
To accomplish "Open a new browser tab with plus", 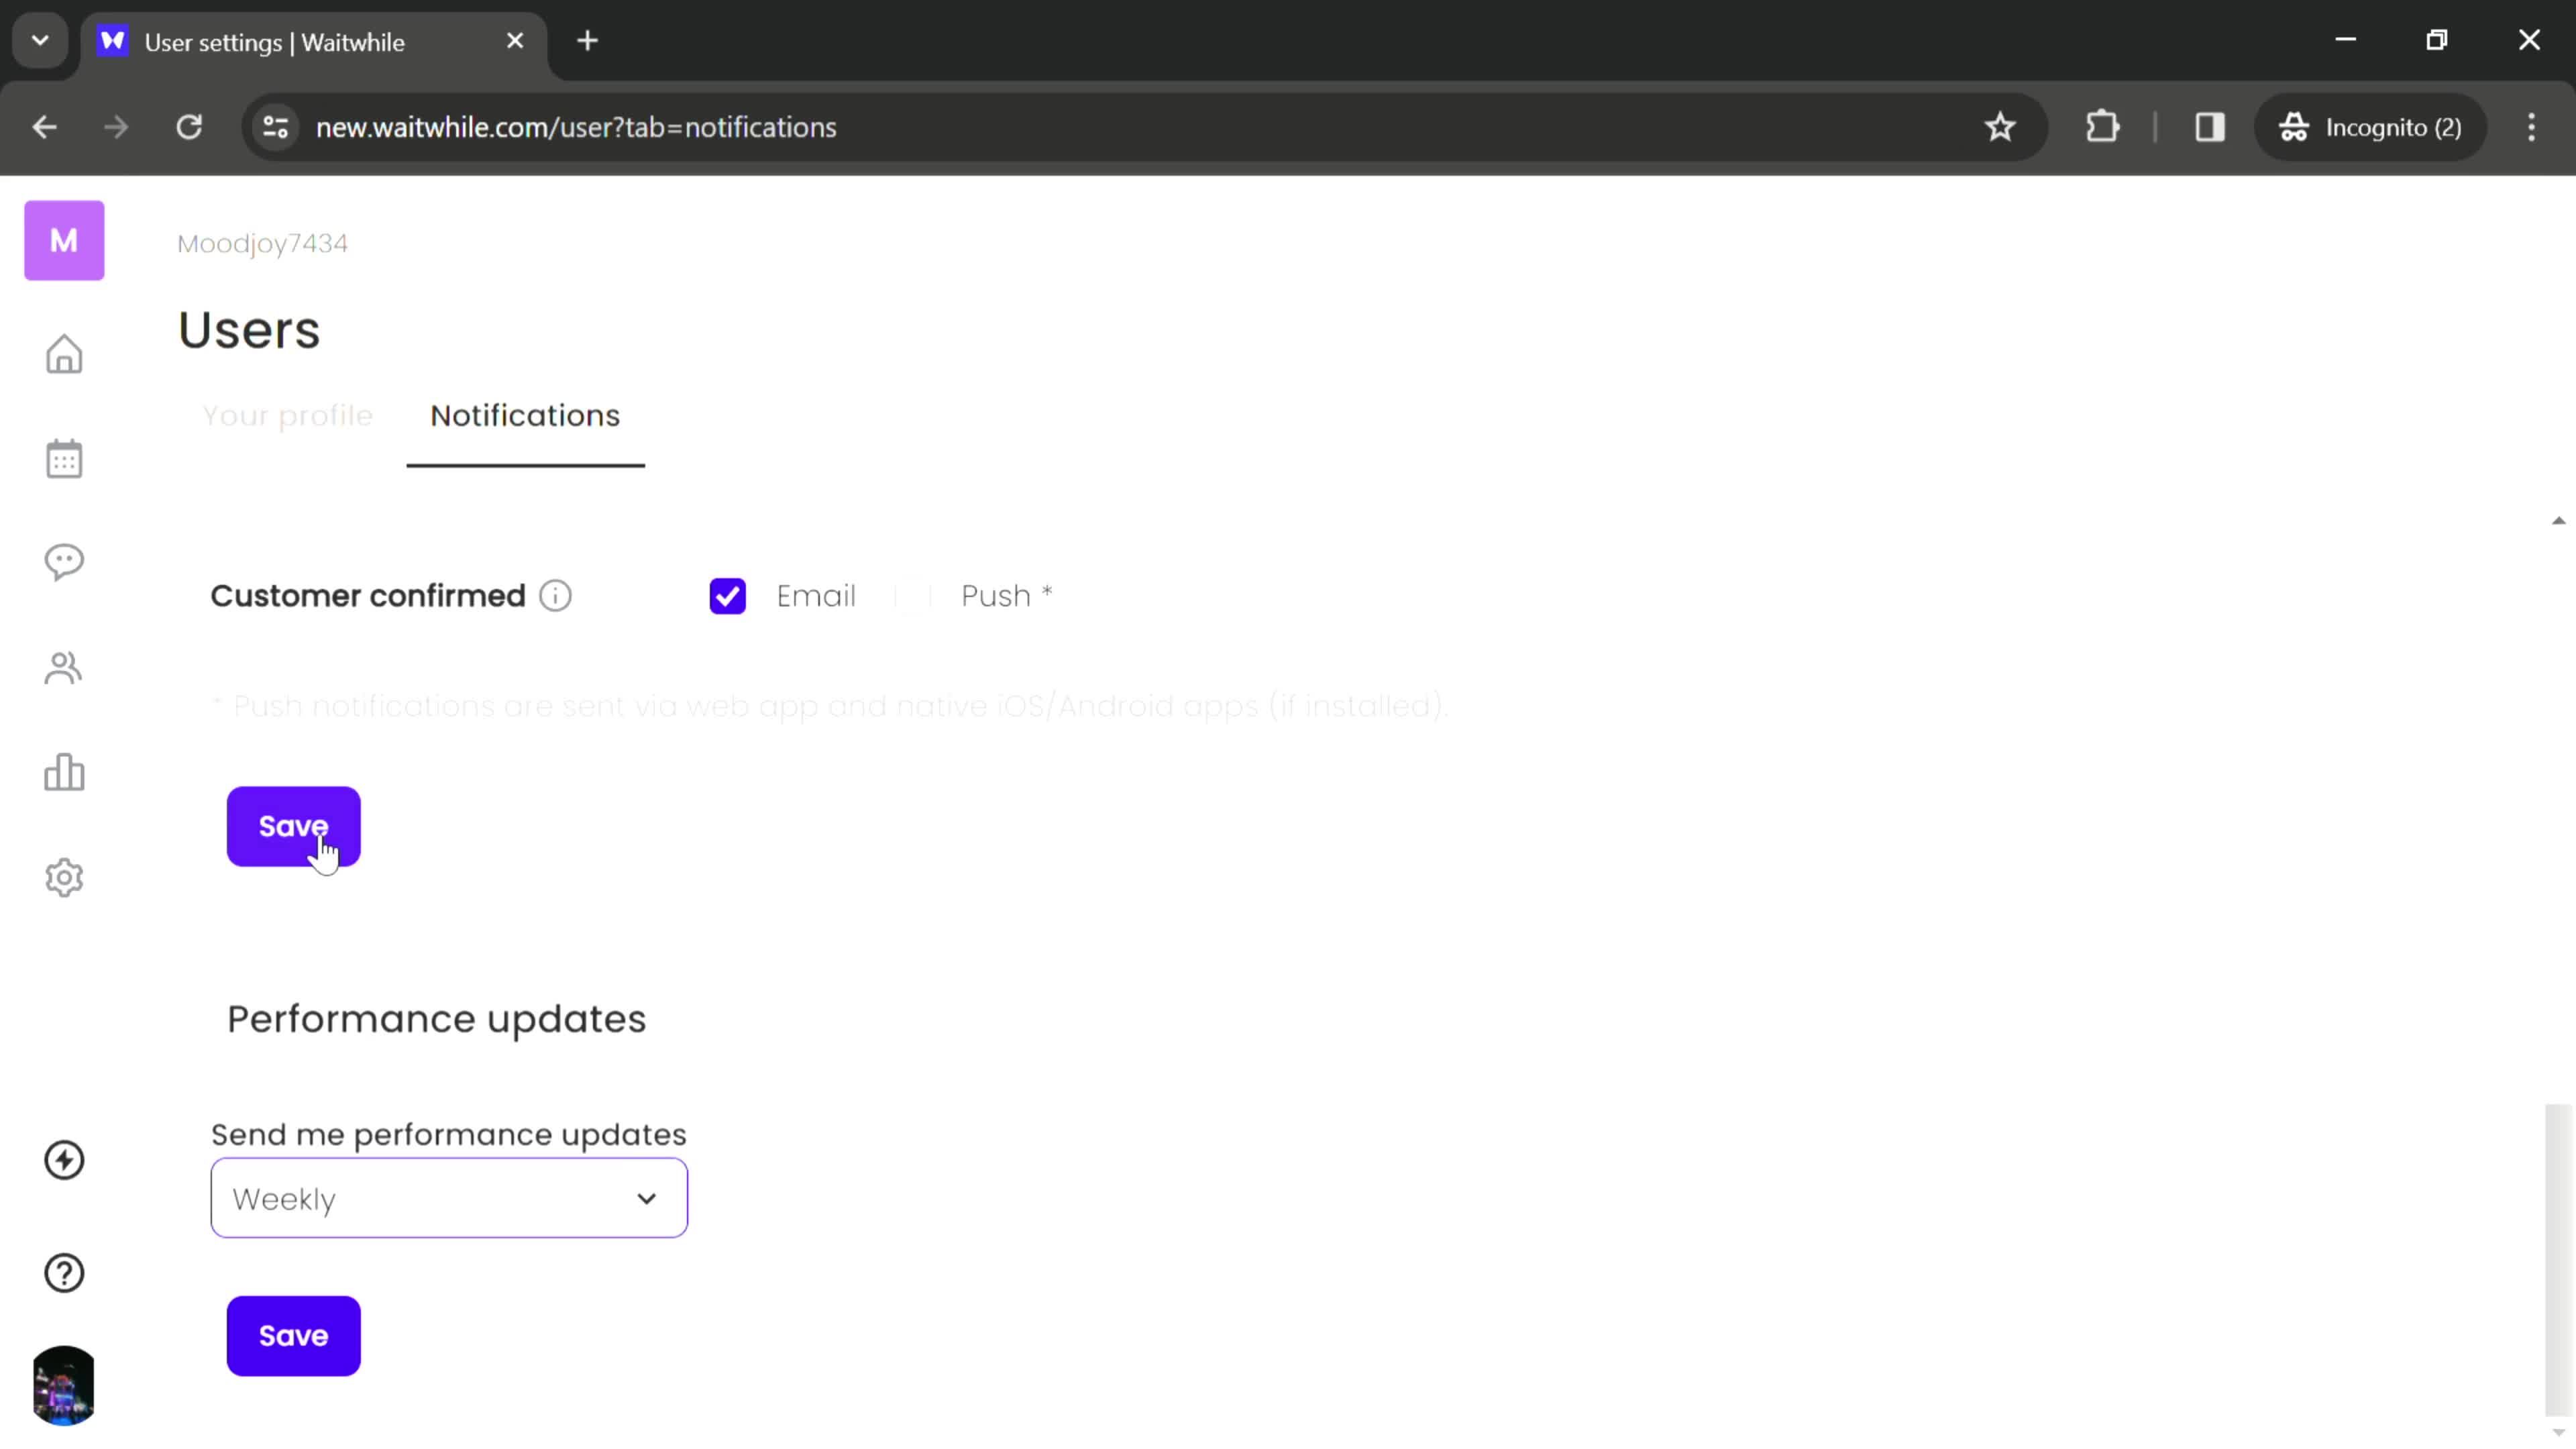I will 588,41.
